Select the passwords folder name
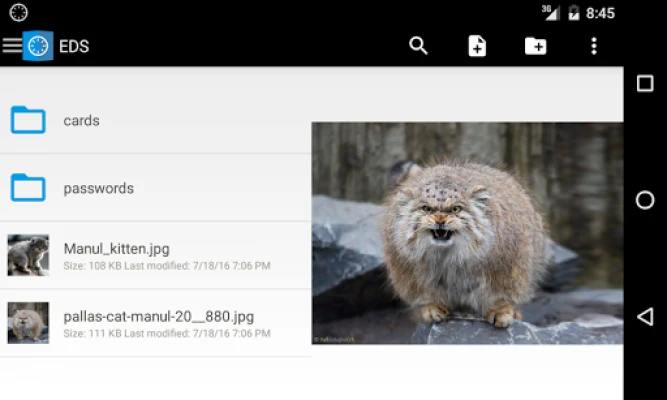The height and width of the screenshot is (400, 667). click(99, 188)
